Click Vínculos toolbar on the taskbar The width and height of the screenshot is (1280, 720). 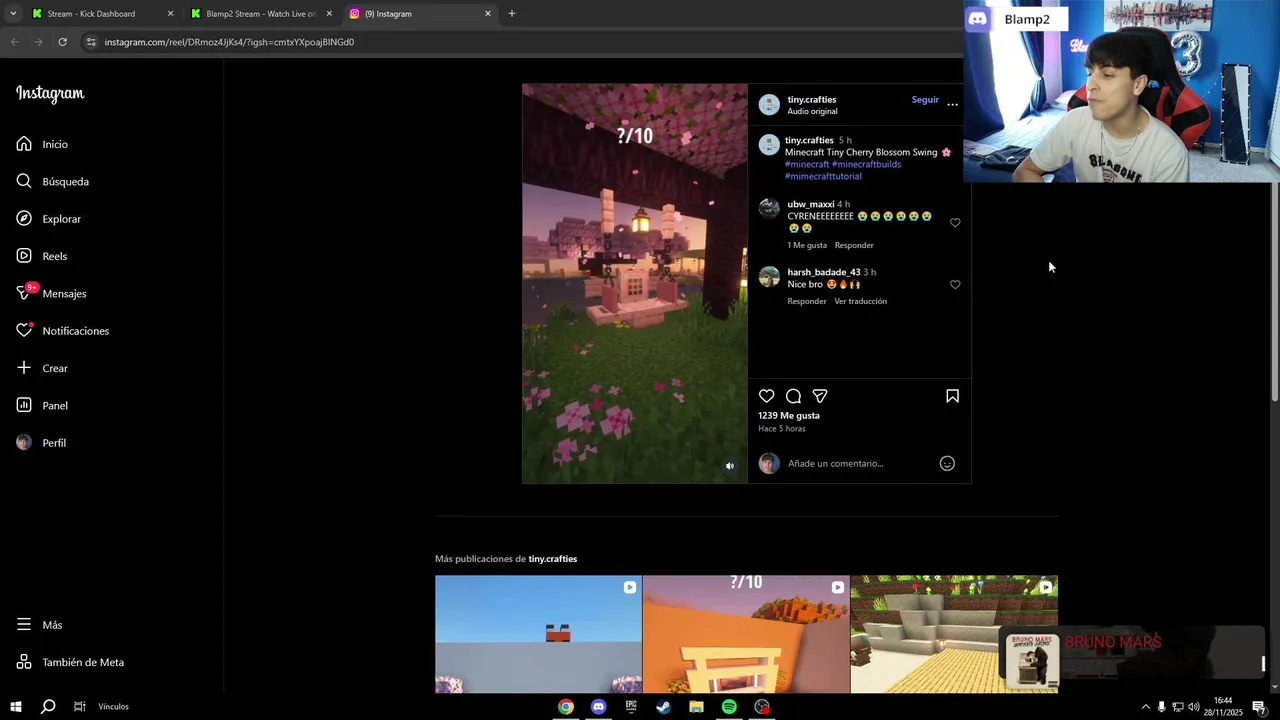113,707
